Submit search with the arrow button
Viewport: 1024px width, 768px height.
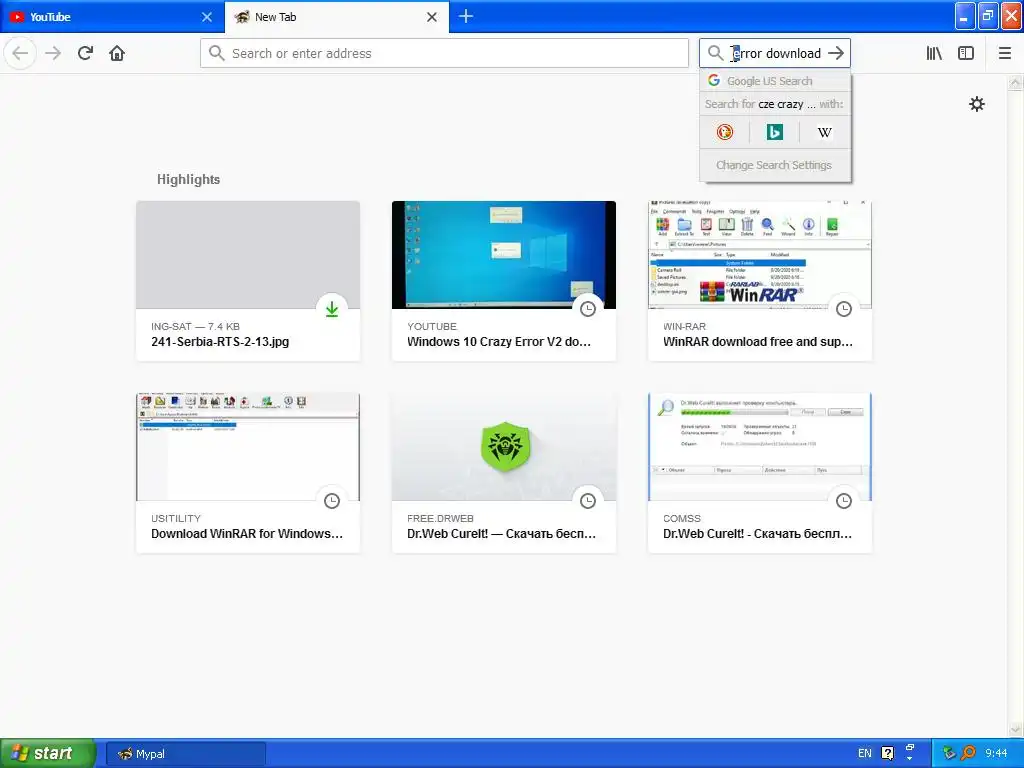836,53
